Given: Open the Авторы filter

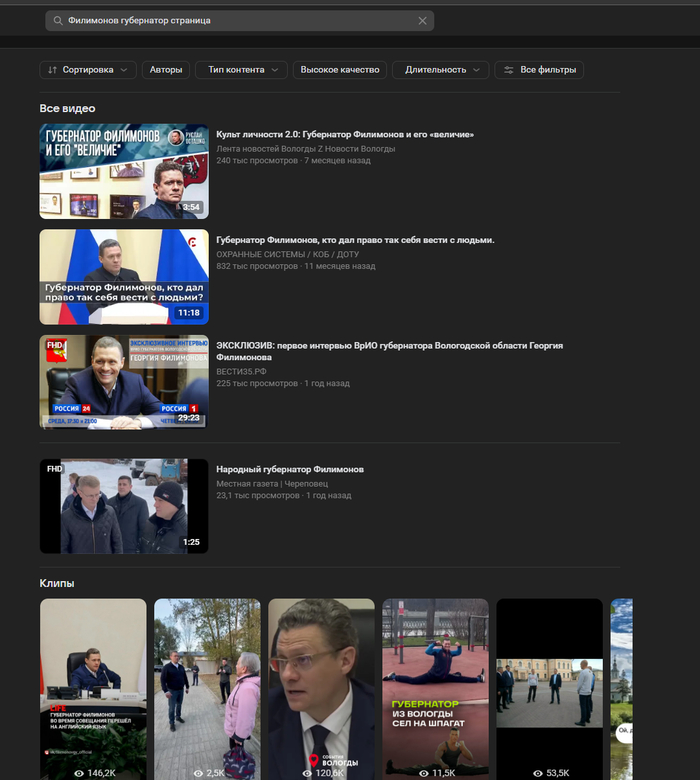Looking at the screenshot, I should pos(166,70).
